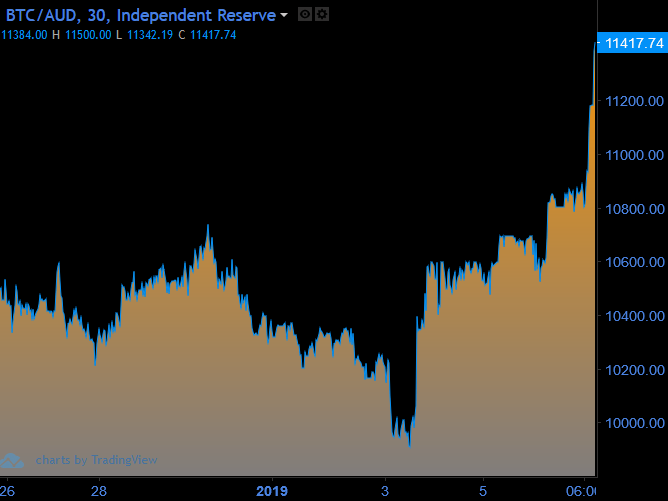Click the TradingView cloud logo
The image size is (668, 501).
tap(12, 461)
